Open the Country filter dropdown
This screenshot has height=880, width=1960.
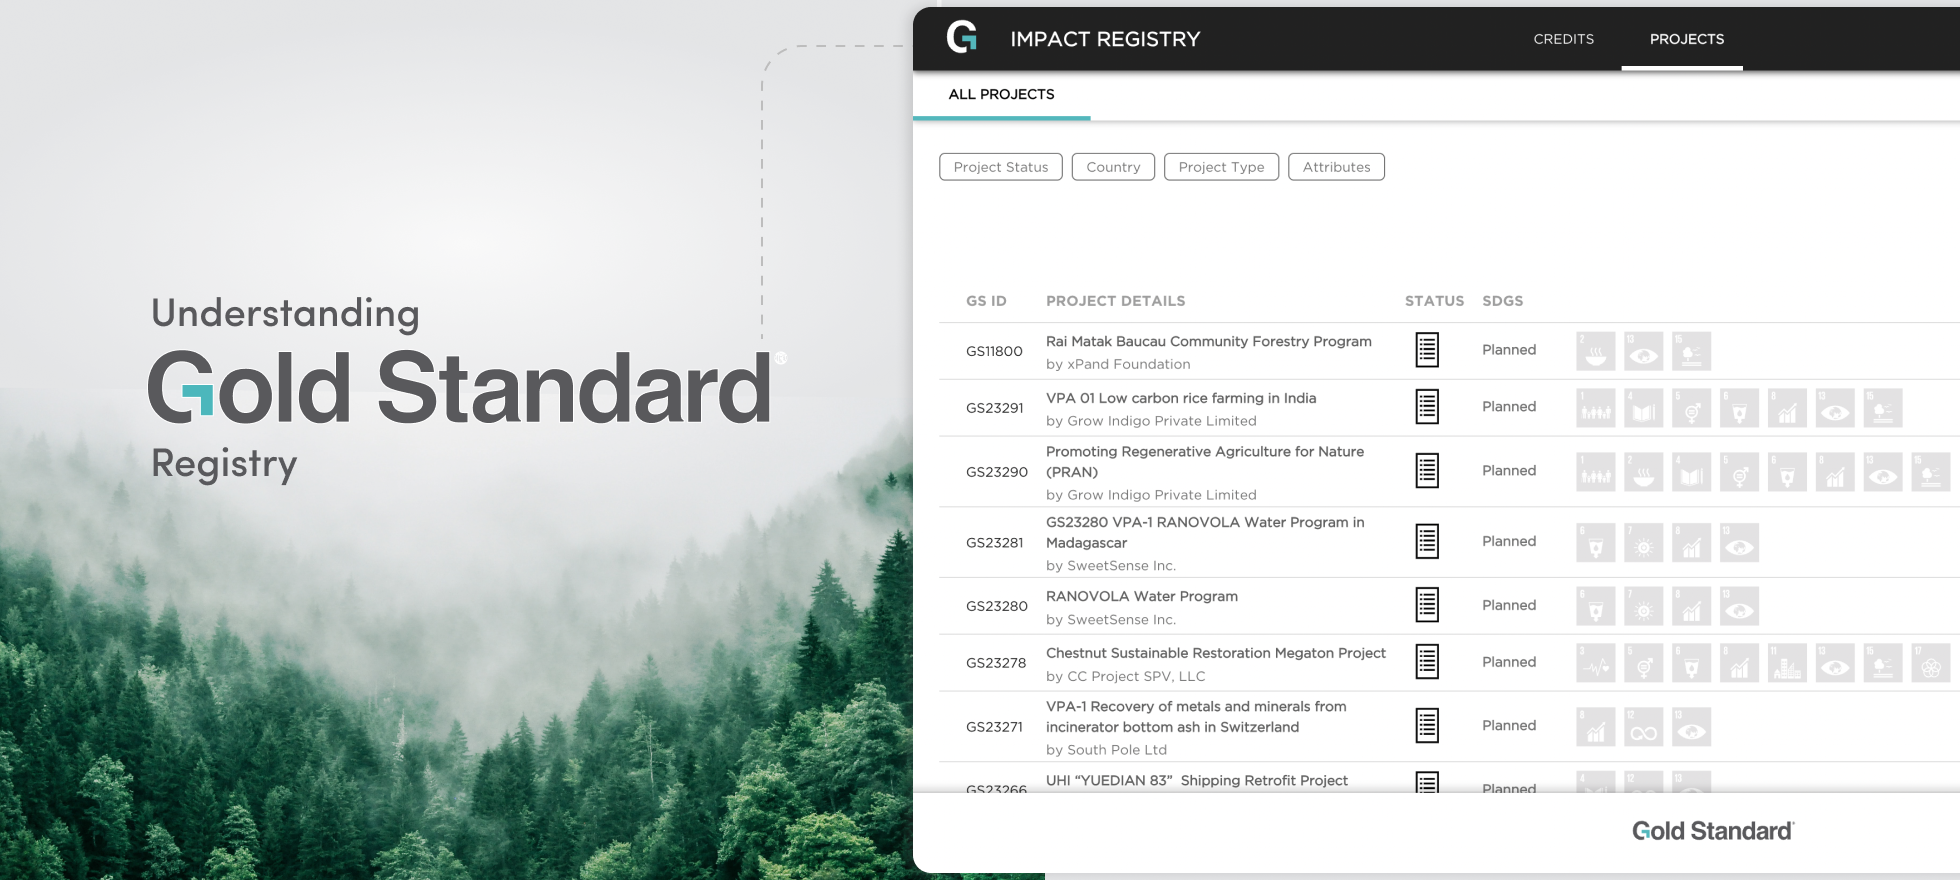point(1113,167)
